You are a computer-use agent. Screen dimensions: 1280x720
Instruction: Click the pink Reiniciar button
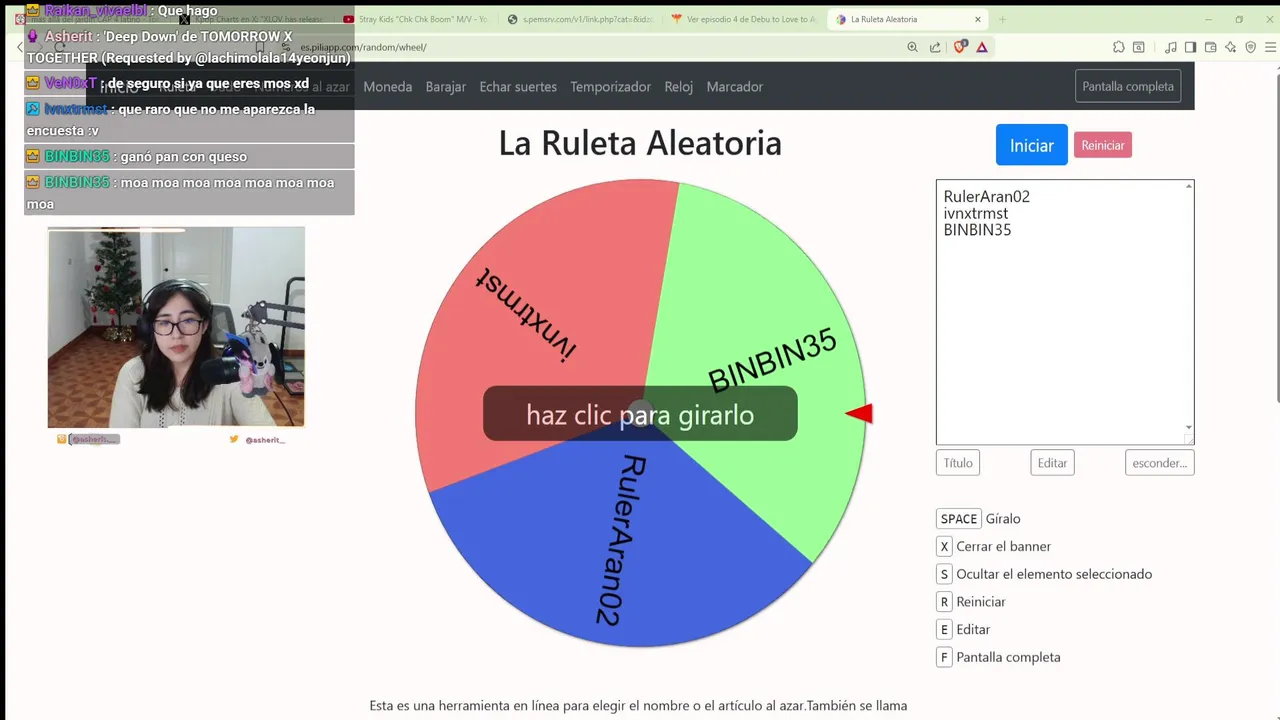pos(1102,145)
